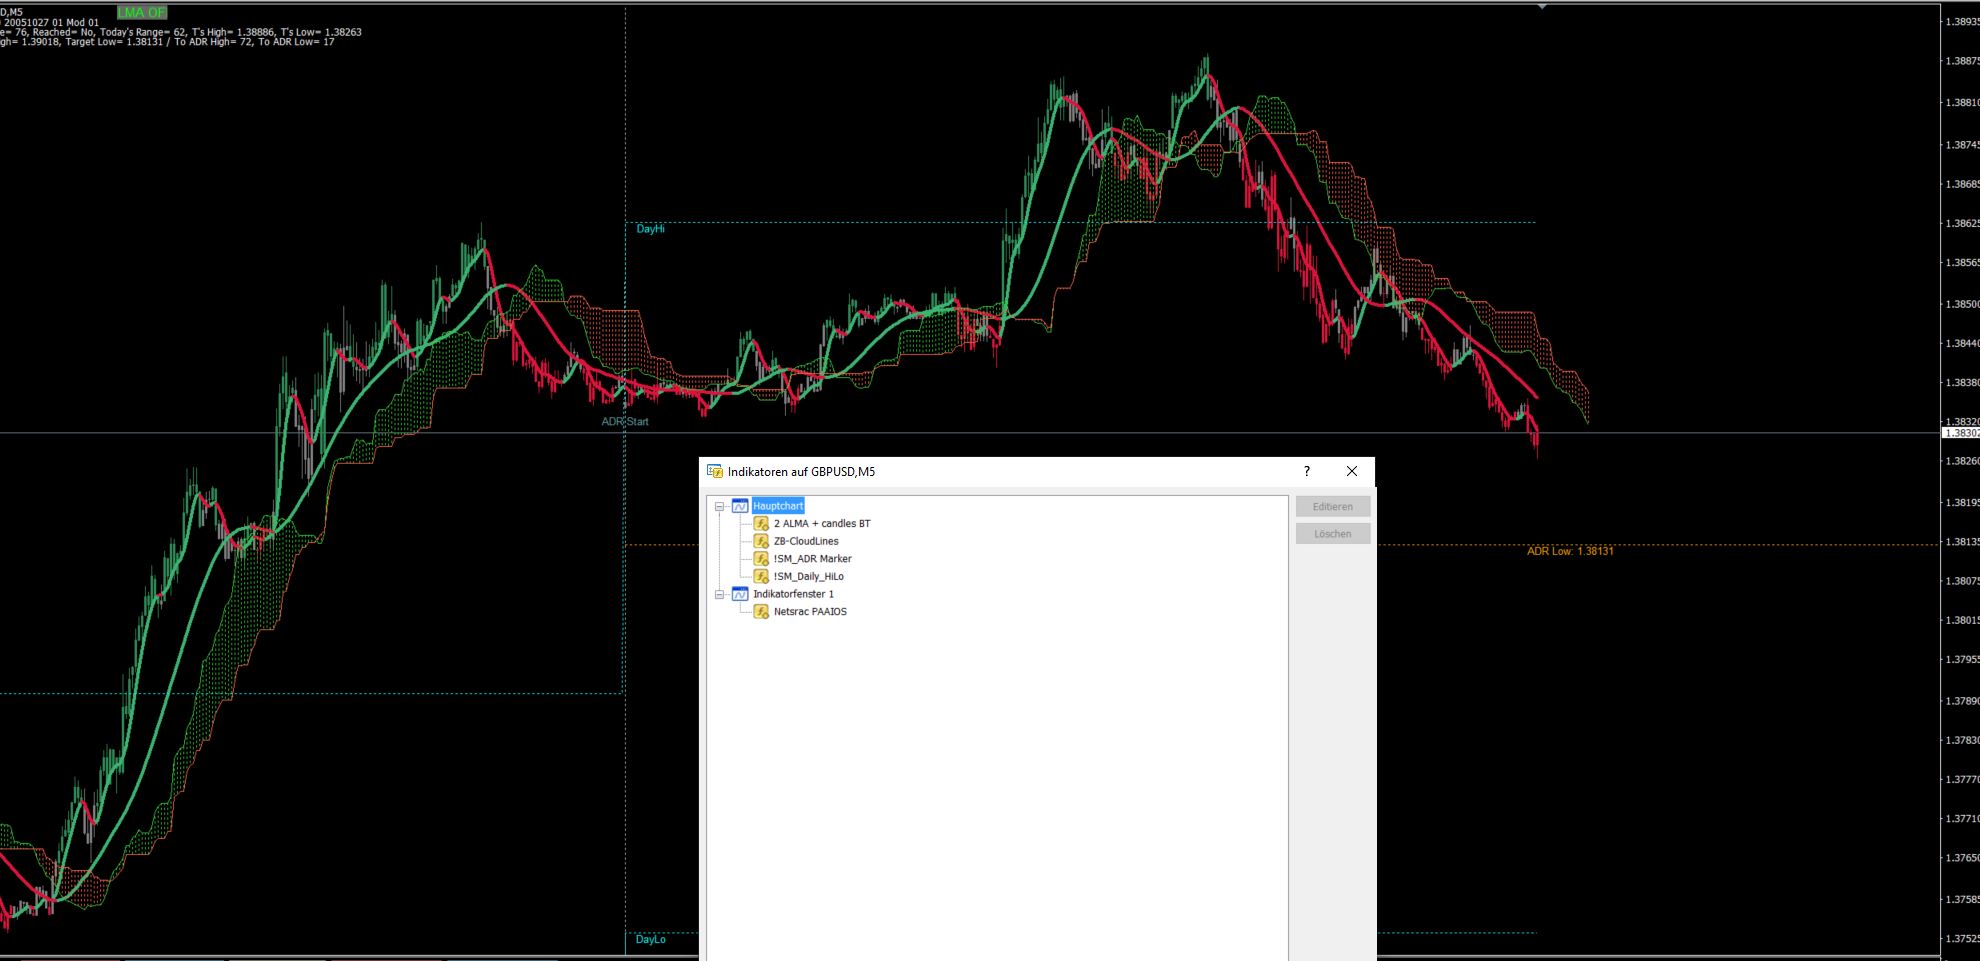
Task: Click the Hauptchart chart window icon
Action: click(740, 506)
